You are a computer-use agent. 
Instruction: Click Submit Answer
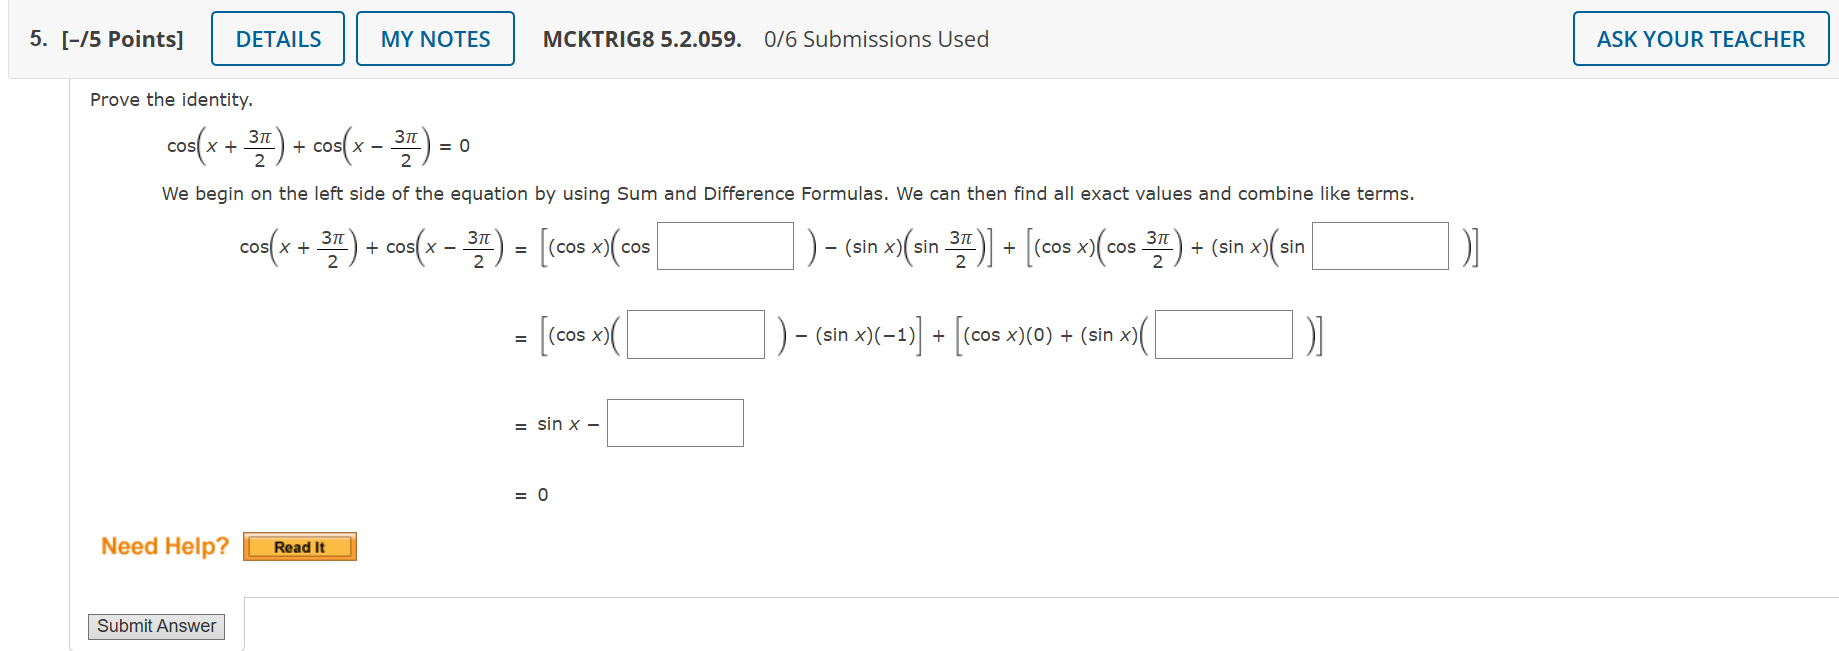click(156, 626)
